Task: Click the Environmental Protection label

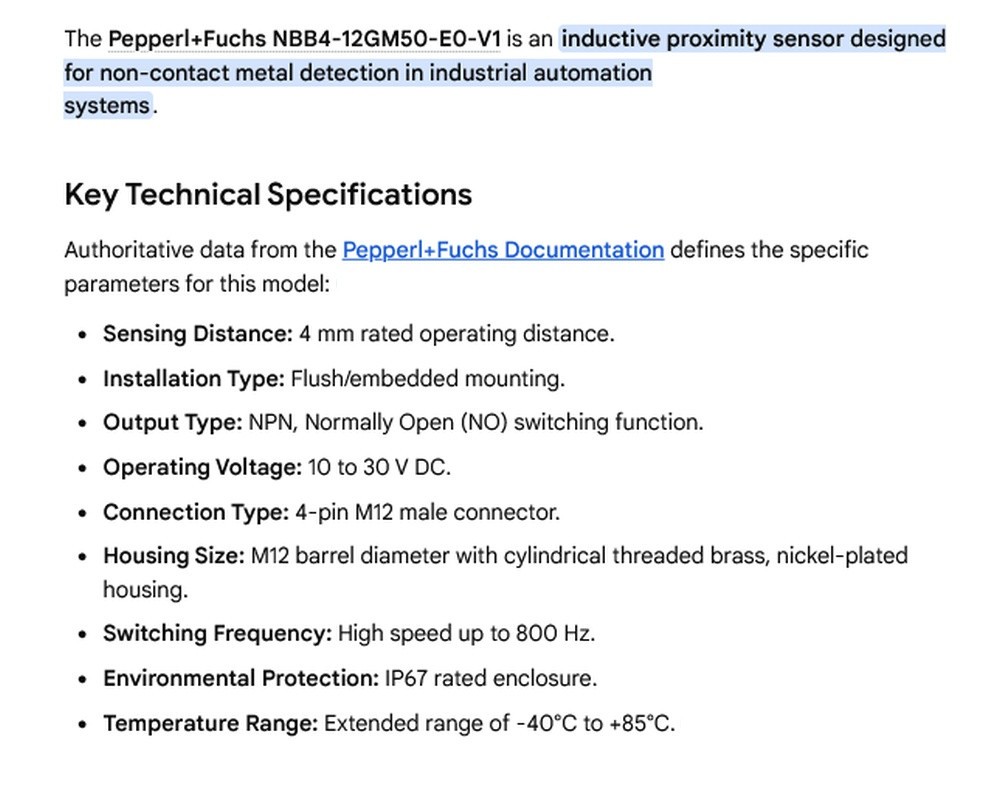Action: tap(241, 678)
